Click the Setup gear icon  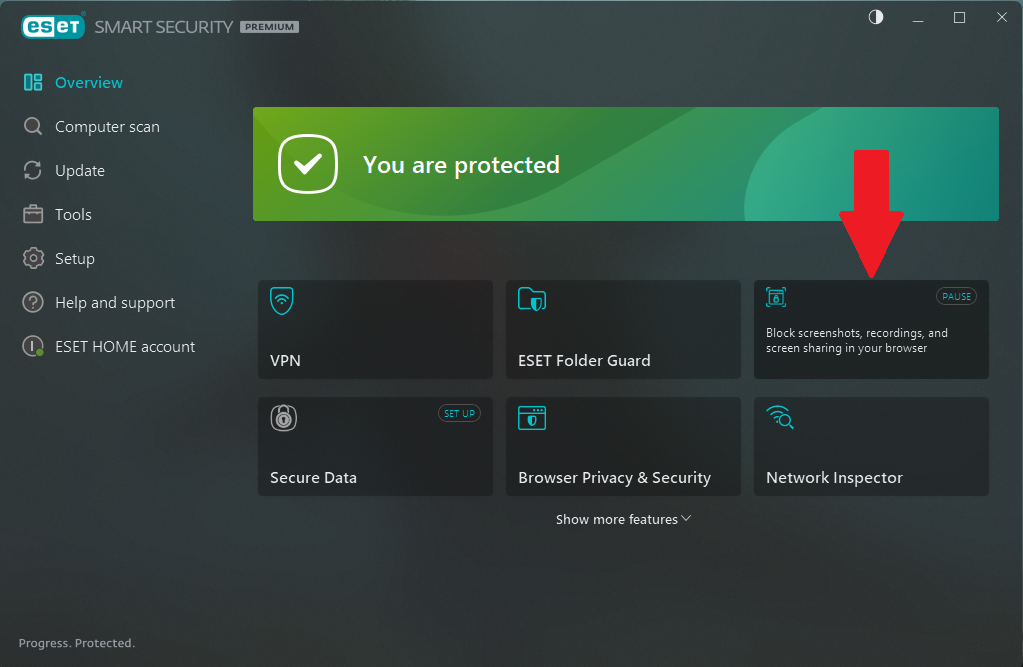point(33,258)
